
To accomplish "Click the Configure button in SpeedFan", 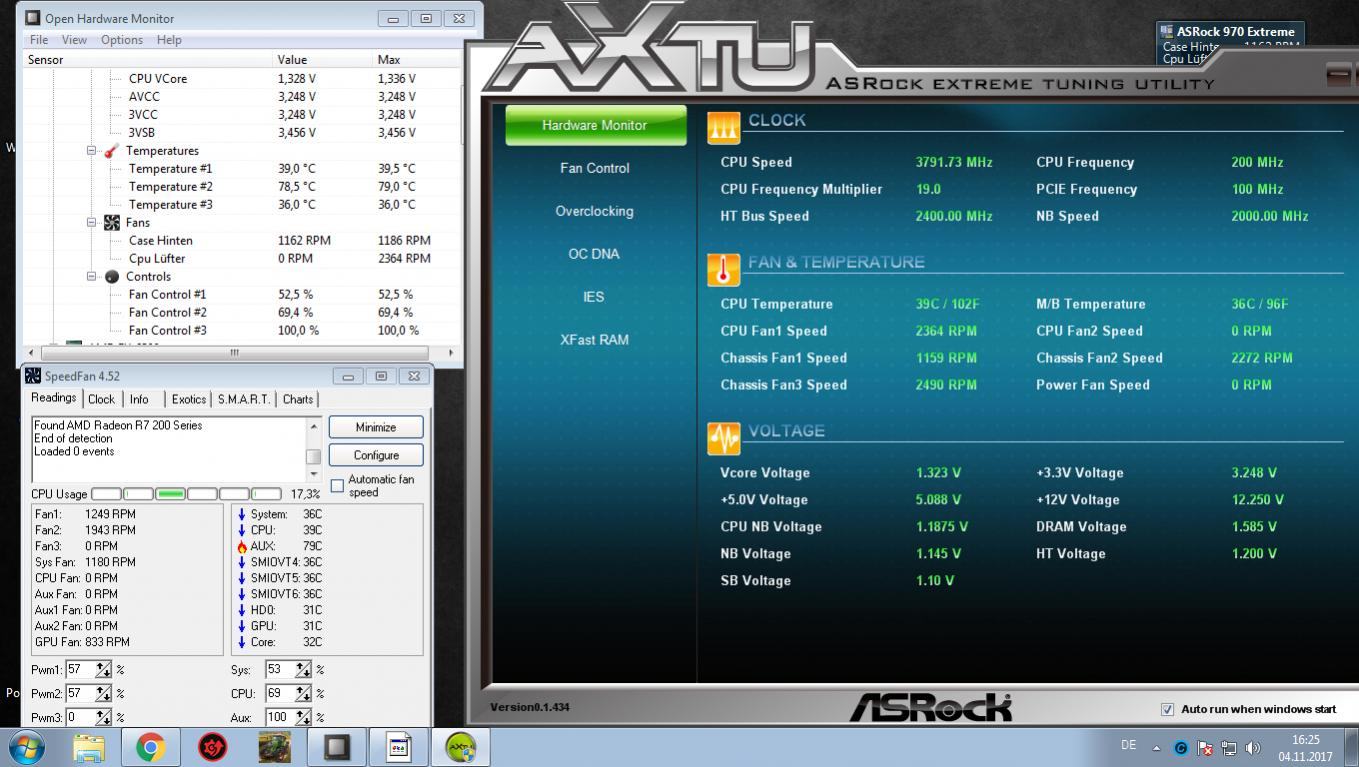I will 376,455.
